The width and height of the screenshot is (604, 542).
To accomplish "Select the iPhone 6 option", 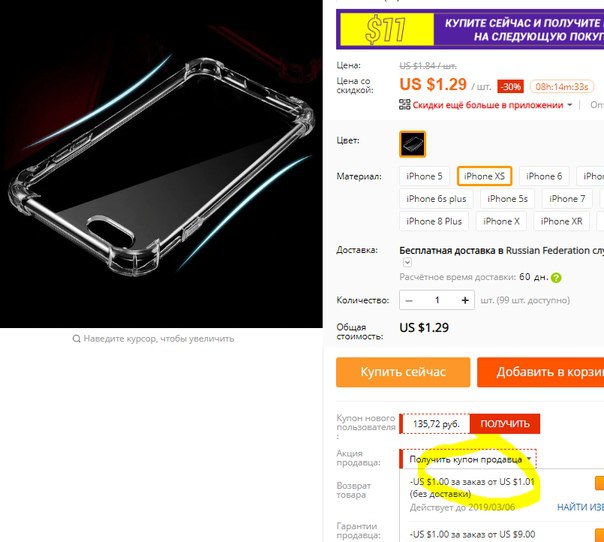I will point(544,176).
